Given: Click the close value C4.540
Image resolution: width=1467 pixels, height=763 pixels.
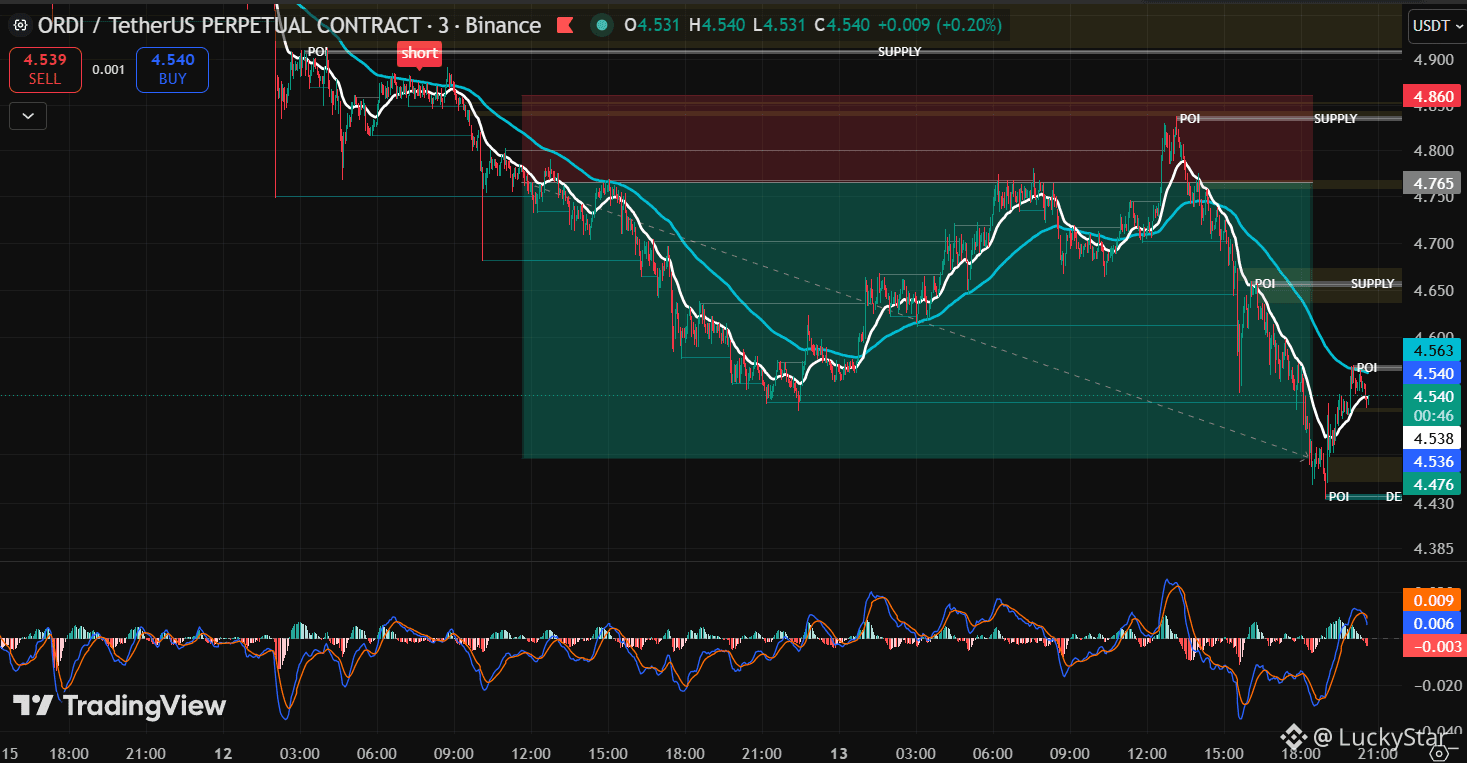Looking at the screenshot, I should point(840,25).
